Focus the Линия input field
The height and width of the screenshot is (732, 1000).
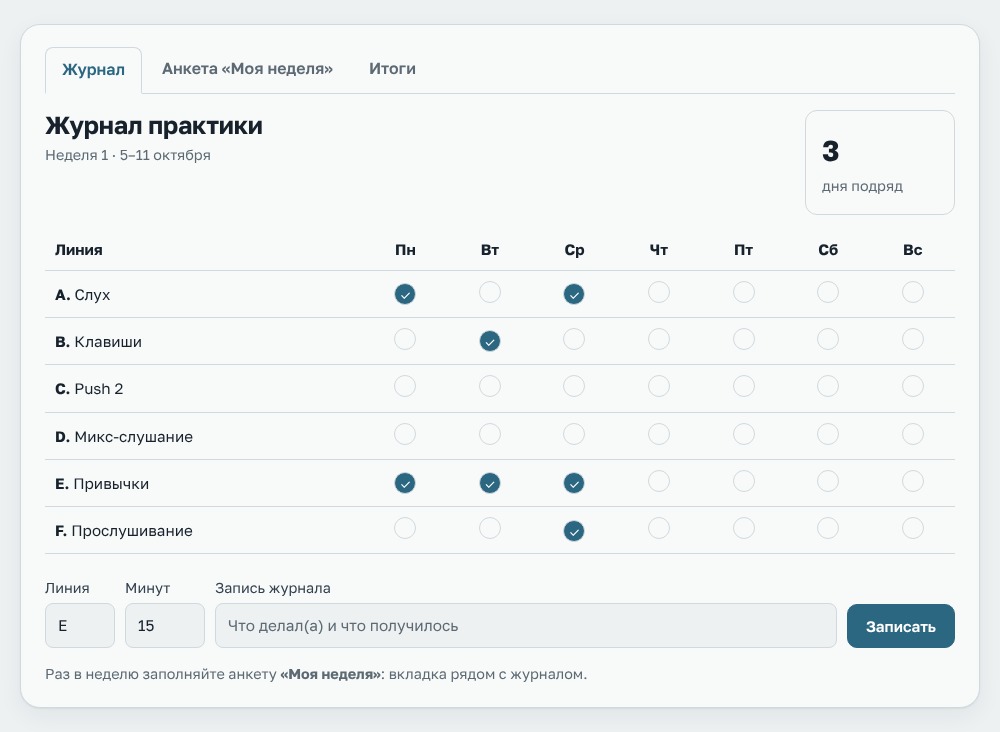[80, 626]
